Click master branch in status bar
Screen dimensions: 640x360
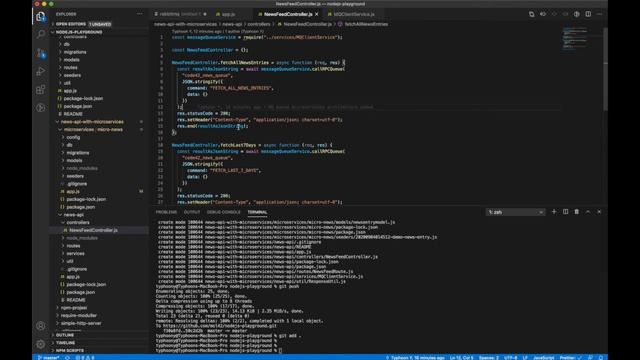click(49, 357)
